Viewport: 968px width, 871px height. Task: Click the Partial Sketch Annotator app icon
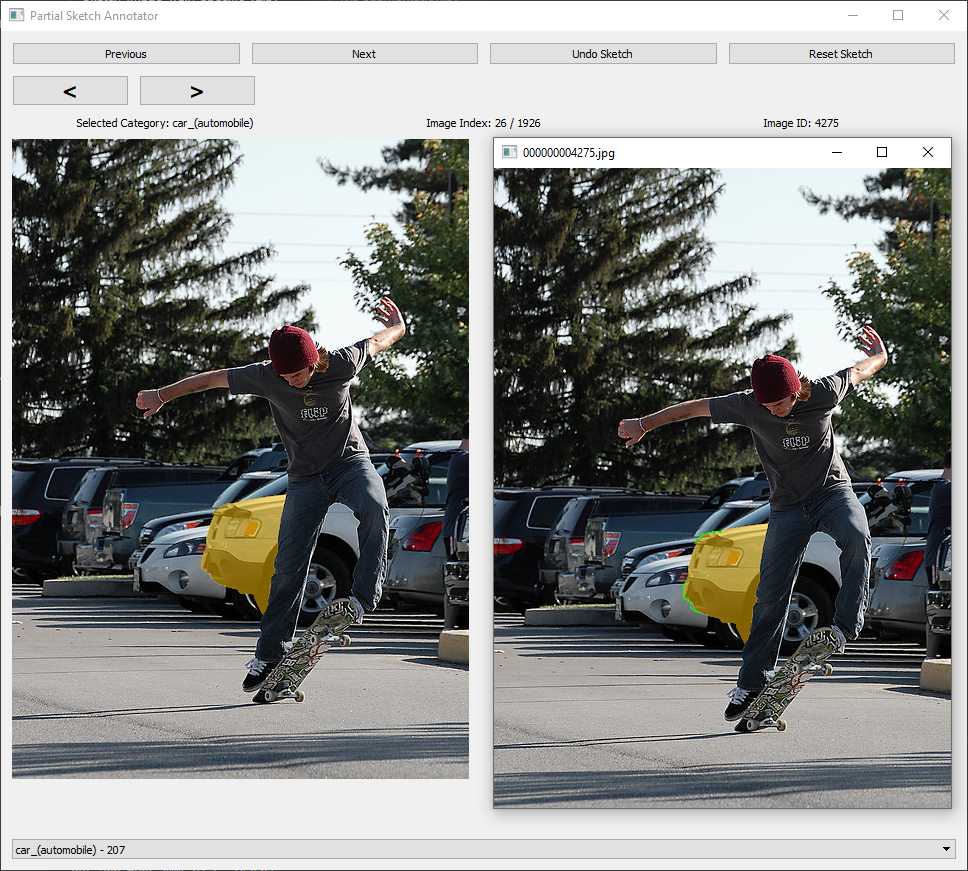tap(17, 15)
